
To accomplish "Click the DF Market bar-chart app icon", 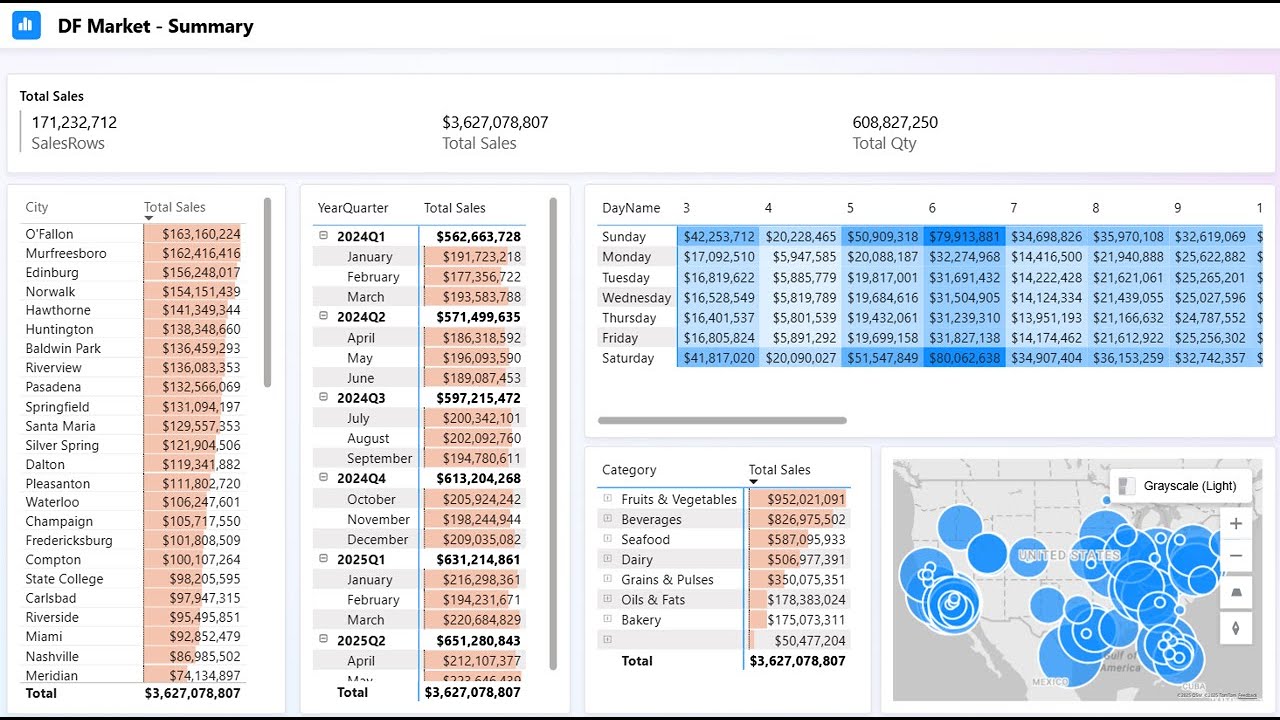I will (x=26, y=25).
